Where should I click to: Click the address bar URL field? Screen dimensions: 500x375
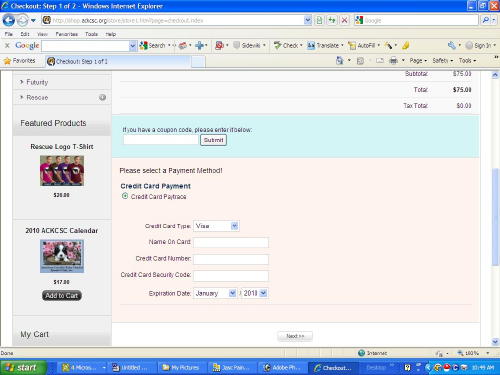point(173,20)
